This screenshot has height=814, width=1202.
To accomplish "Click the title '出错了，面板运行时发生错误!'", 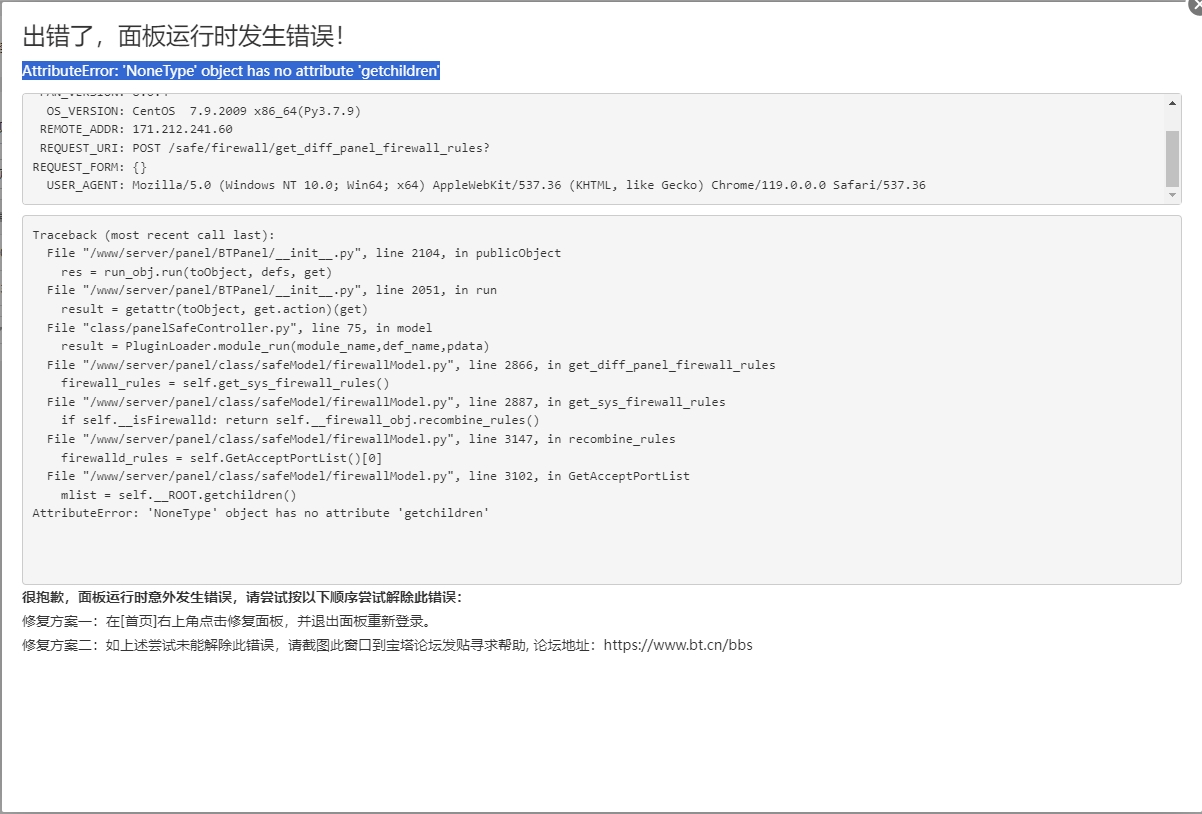I will coord(183,36).
